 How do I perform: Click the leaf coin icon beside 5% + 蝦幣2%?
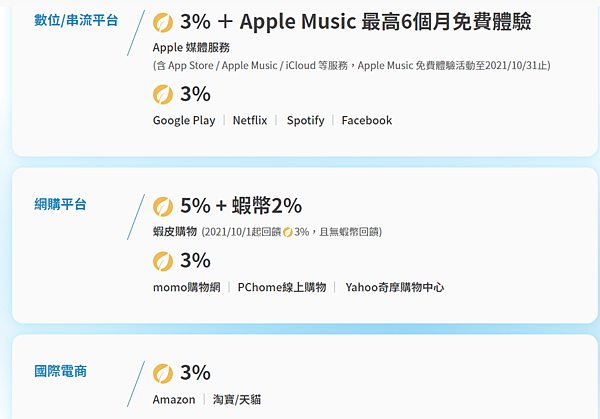[x=163, y=207]
